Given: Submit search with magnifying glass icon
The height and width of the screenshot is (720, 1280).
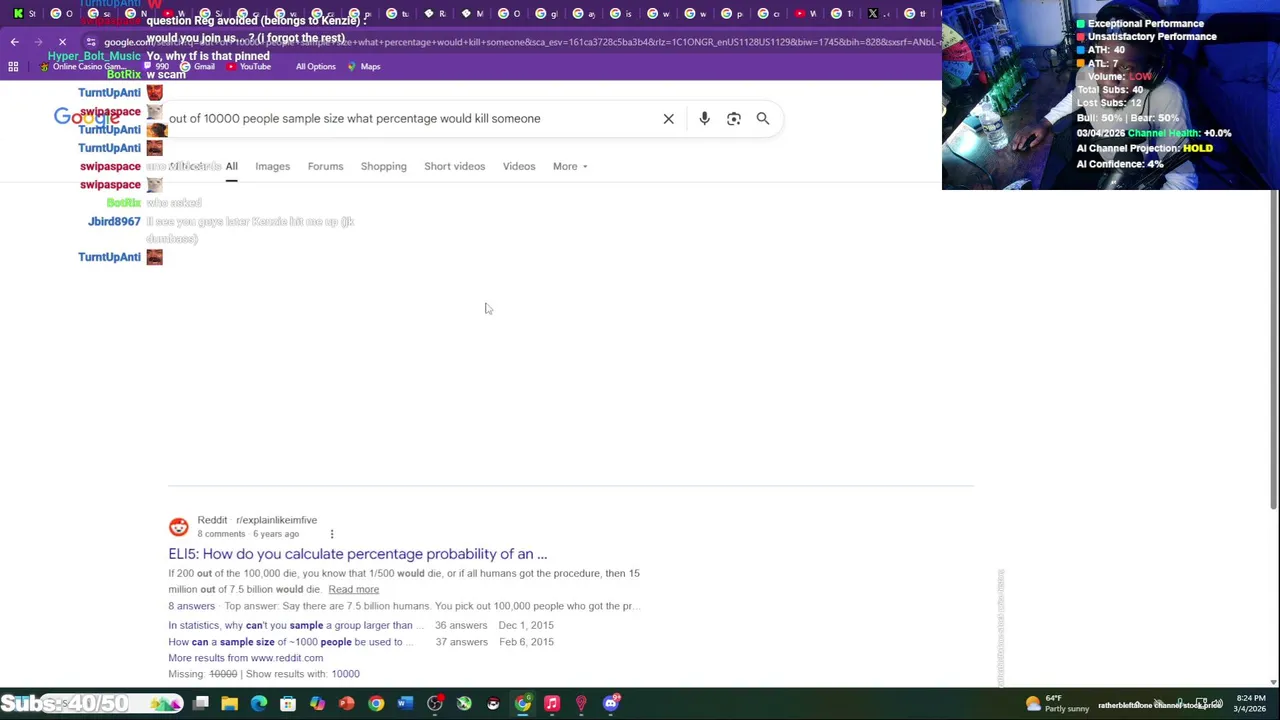Looking at the screenshot, I should 763,119.
